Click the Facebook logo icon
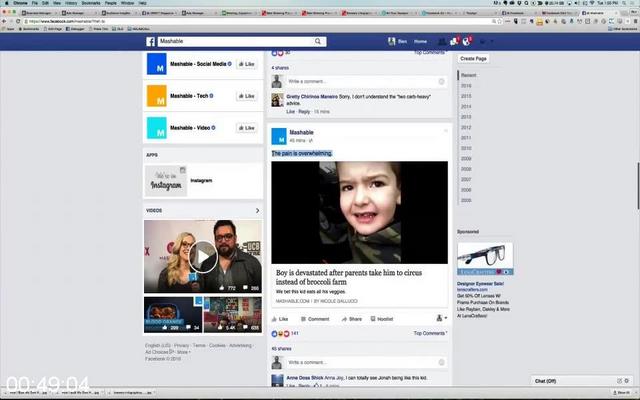This screenshot has width=640, height=400. [x=150, y=42]
